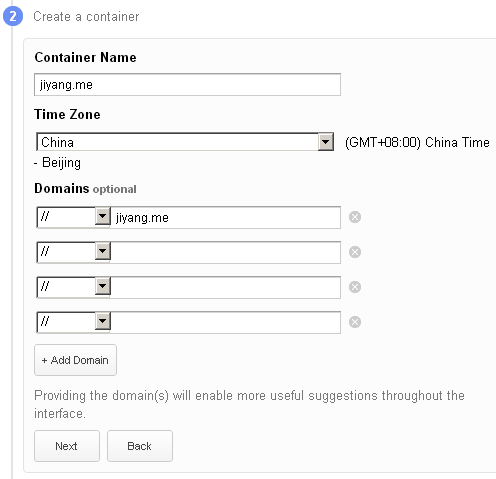The width and height of the screenshot is (496, 479).
Task: Click the Add Domain button
Action: (x=75, y=360)
